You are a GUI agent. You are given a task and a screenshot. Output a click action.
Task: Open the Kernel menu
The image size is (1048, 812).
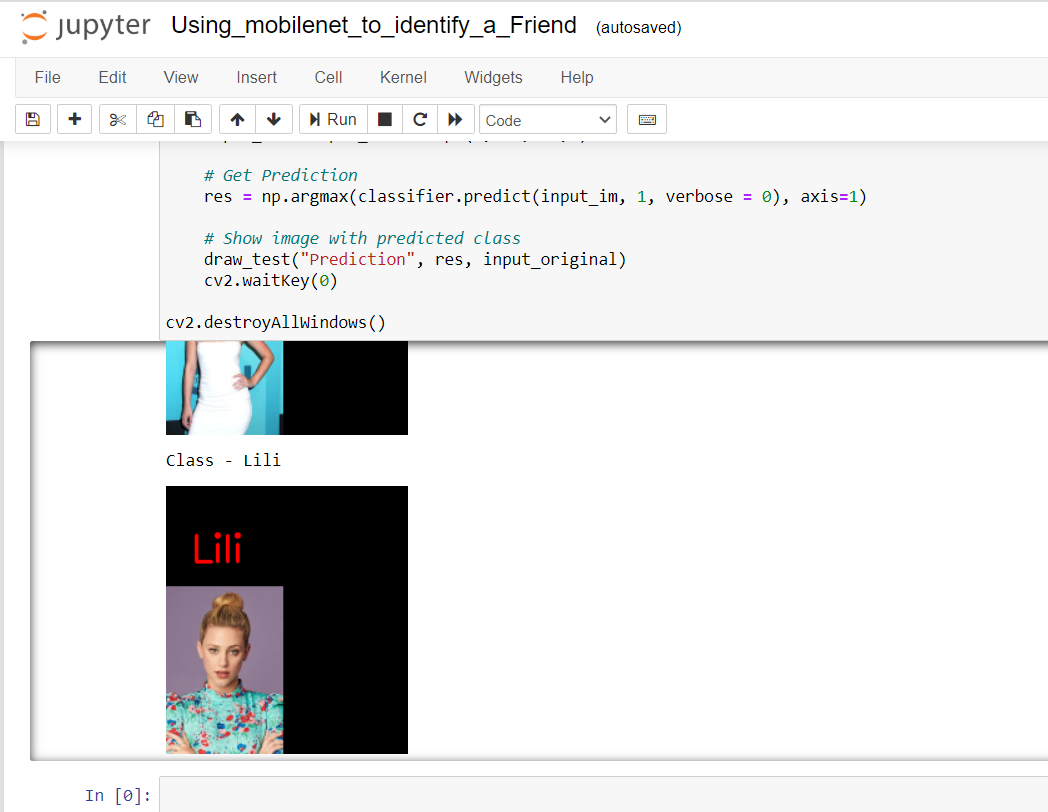pyautogui.click(x=403, y=78)
